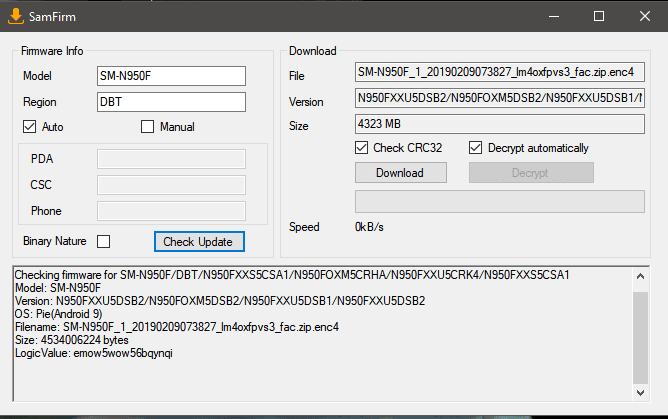Click the Version field in Download
The height and width of the screenshot is (419, 668).
click(x=500, y=98)
